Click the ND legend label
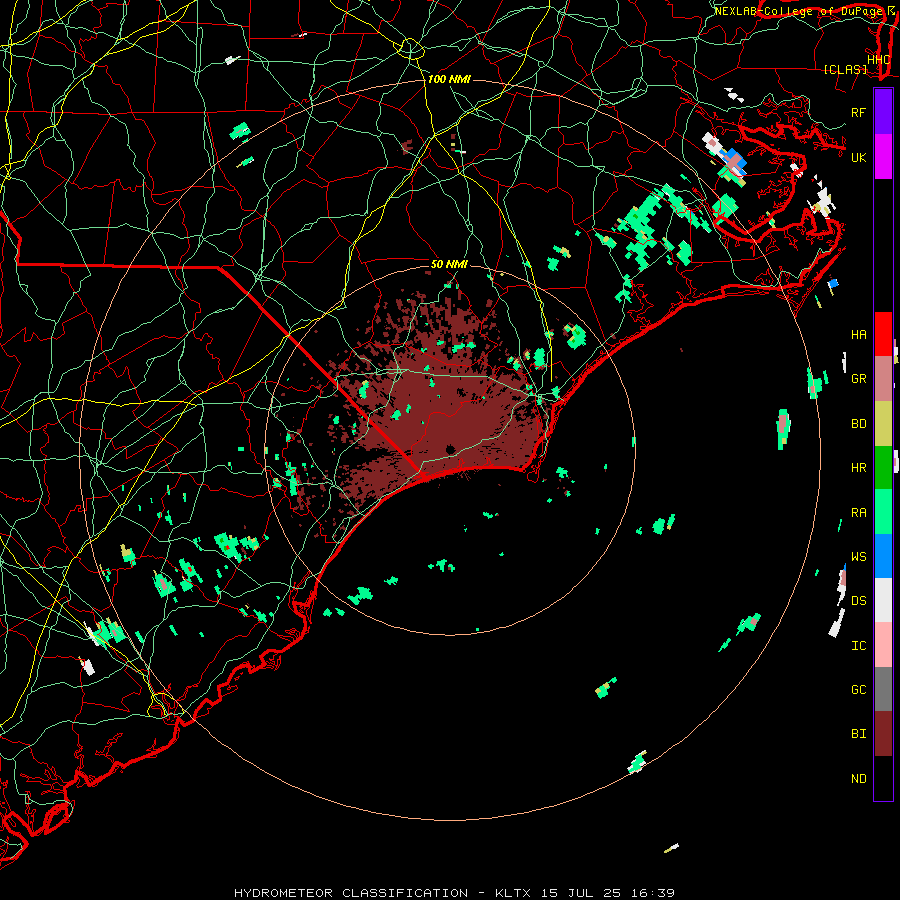The height and width of the screenshot is (900, 900). click(858, 778)
